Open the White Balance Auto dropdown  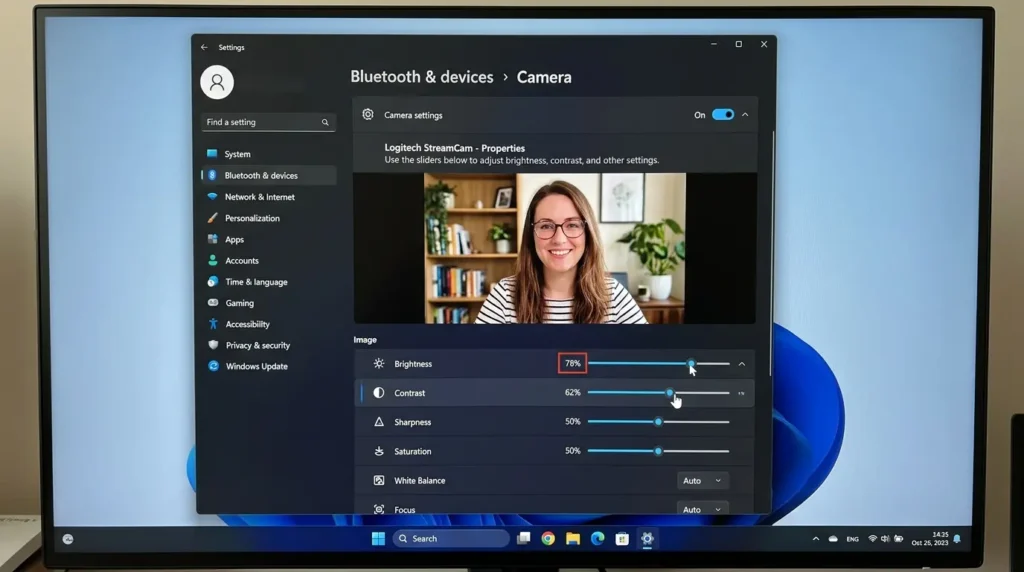[702, 481]
